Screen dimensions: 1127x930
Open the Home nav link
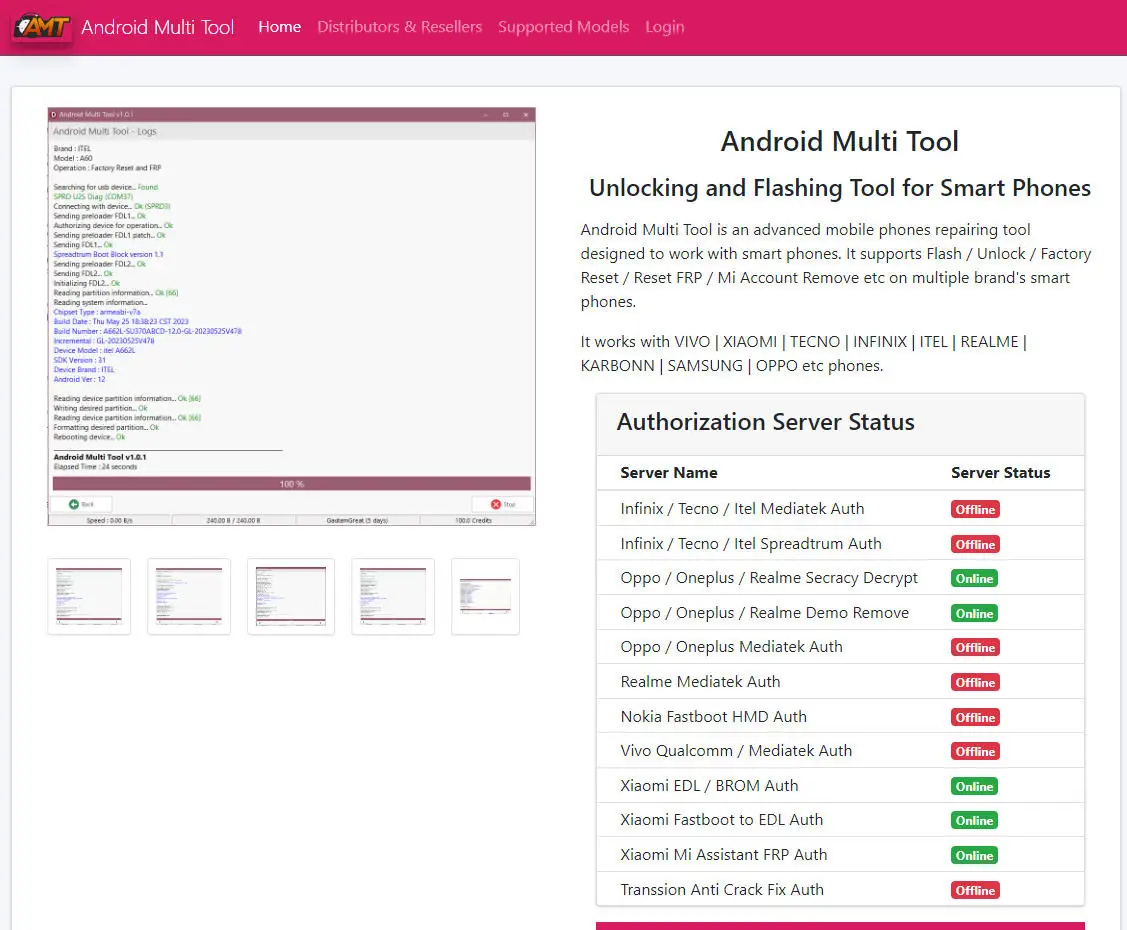(x=280, y=27)
